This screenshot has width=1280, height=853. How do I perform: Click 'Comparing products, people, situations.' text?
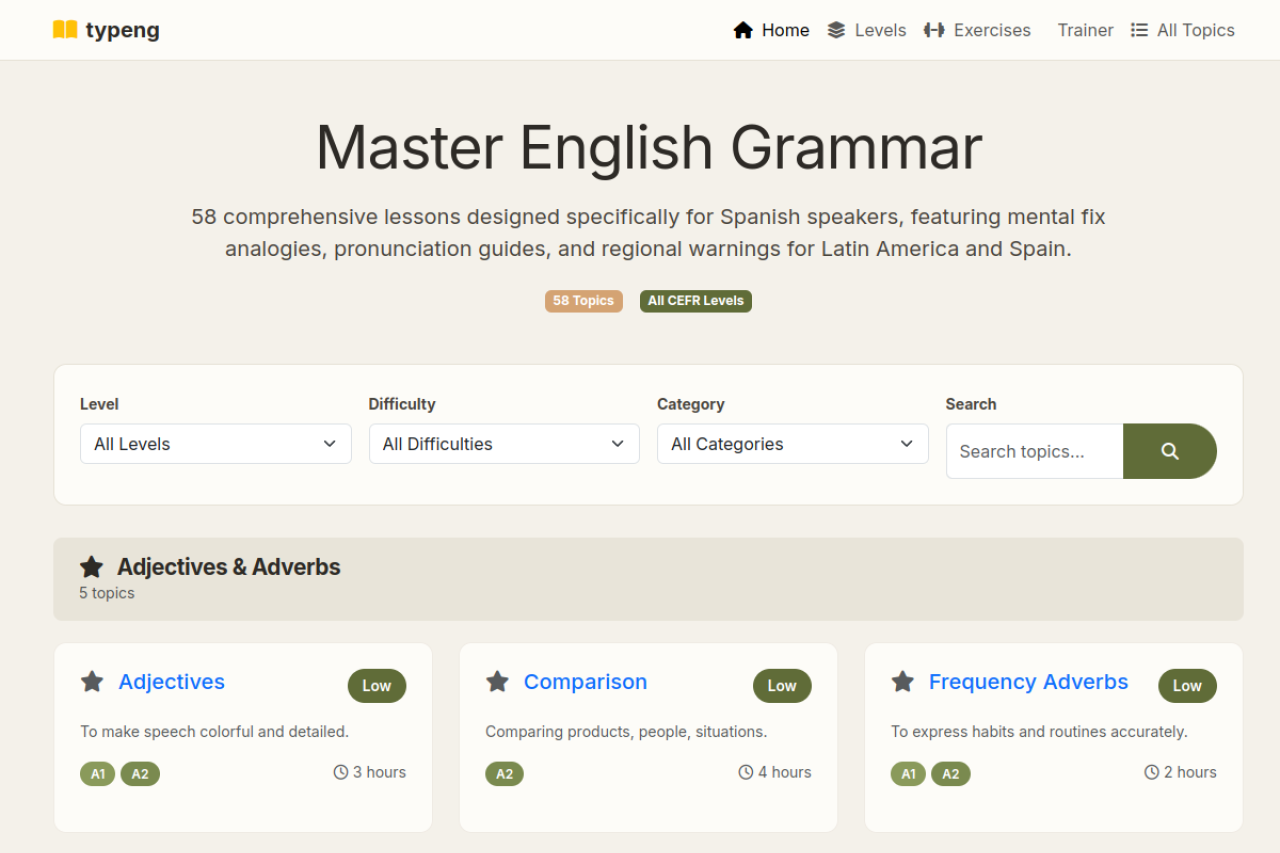(626, 732)
